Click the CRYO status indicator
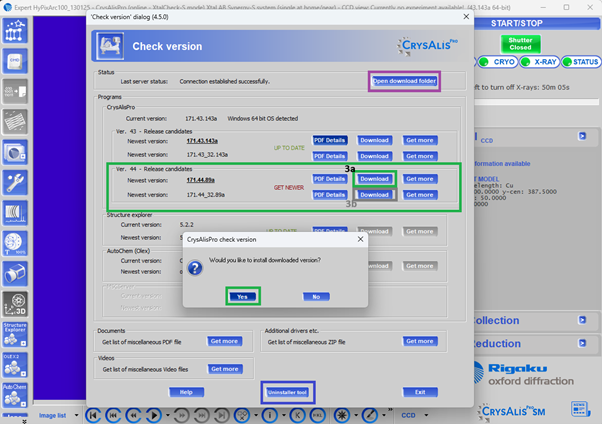 click(x=498, y=62)
